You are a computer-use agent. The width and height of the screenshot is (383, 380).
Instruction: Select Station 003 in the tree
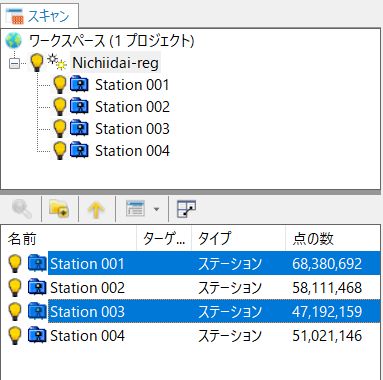coord(132,129)
